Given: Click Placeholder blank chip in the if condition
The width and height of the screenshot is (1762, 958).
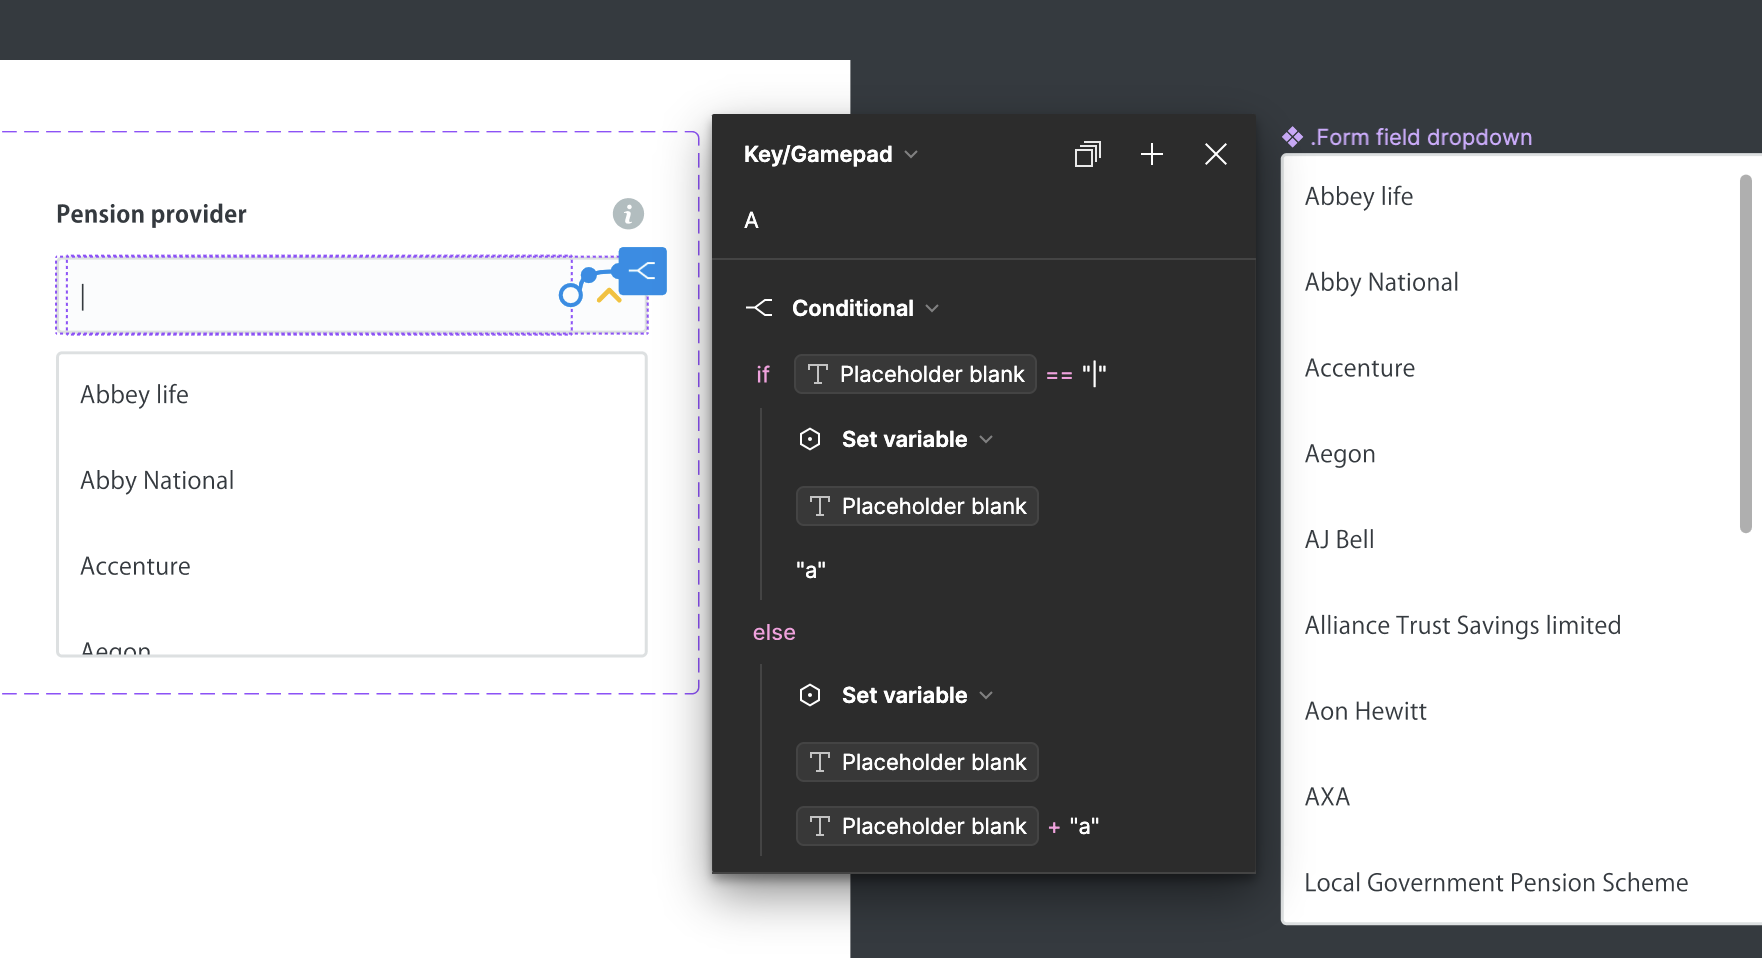Looking at the screenshot, I should [915, 374].
